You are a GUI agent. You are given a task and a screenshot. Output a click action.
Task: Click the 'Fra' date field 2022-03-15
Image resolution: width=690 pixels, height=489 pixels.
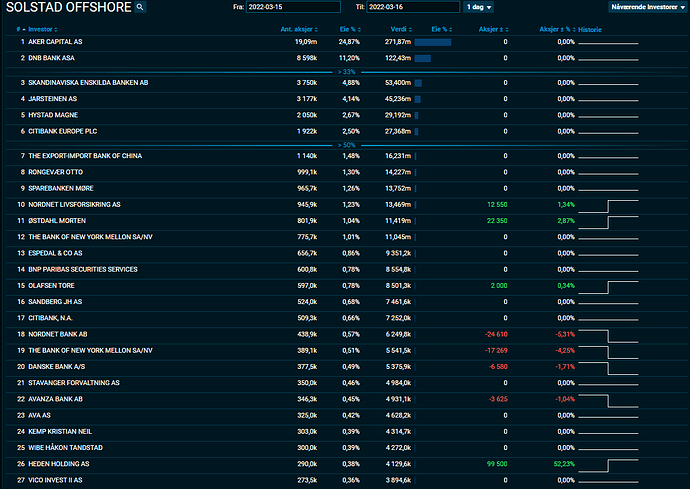coord(293,7)
